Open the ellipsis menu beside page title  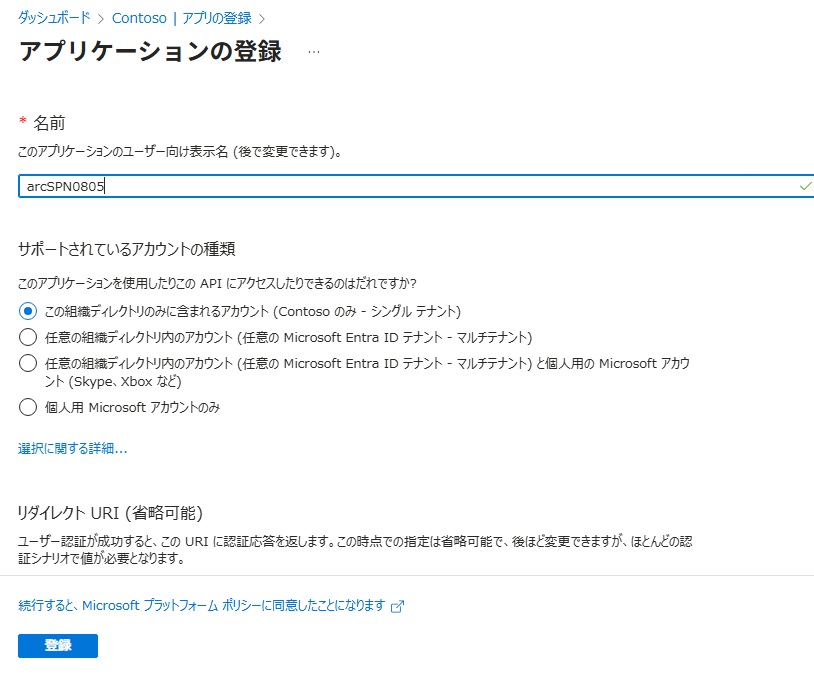pos(314,52)
